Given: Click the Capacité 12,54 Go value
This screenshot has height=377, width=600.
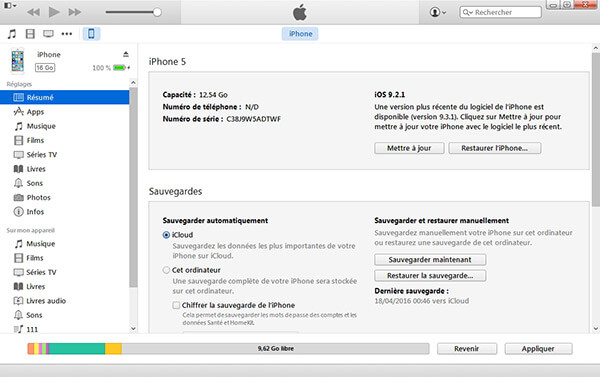Looking at the screenshot, I should [213, 95].
